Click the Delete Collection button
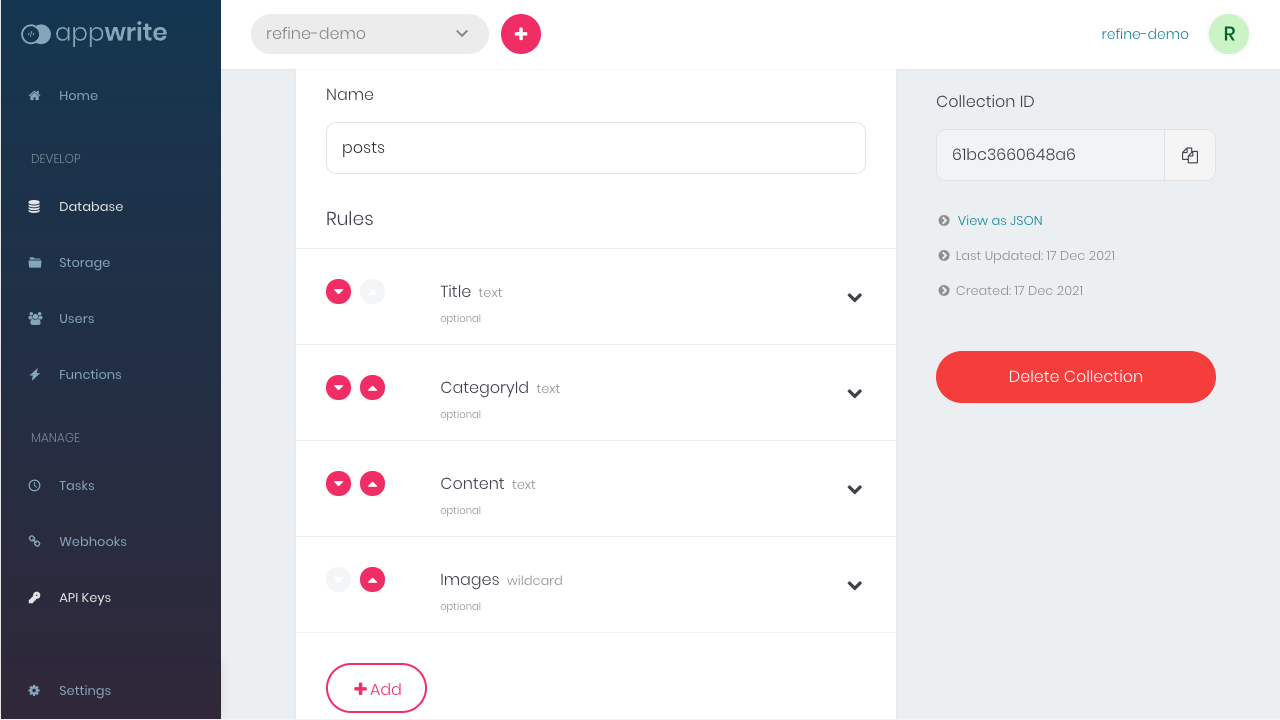The width and height of the screenshot is (1280, 720). (x=1075, y=377)
